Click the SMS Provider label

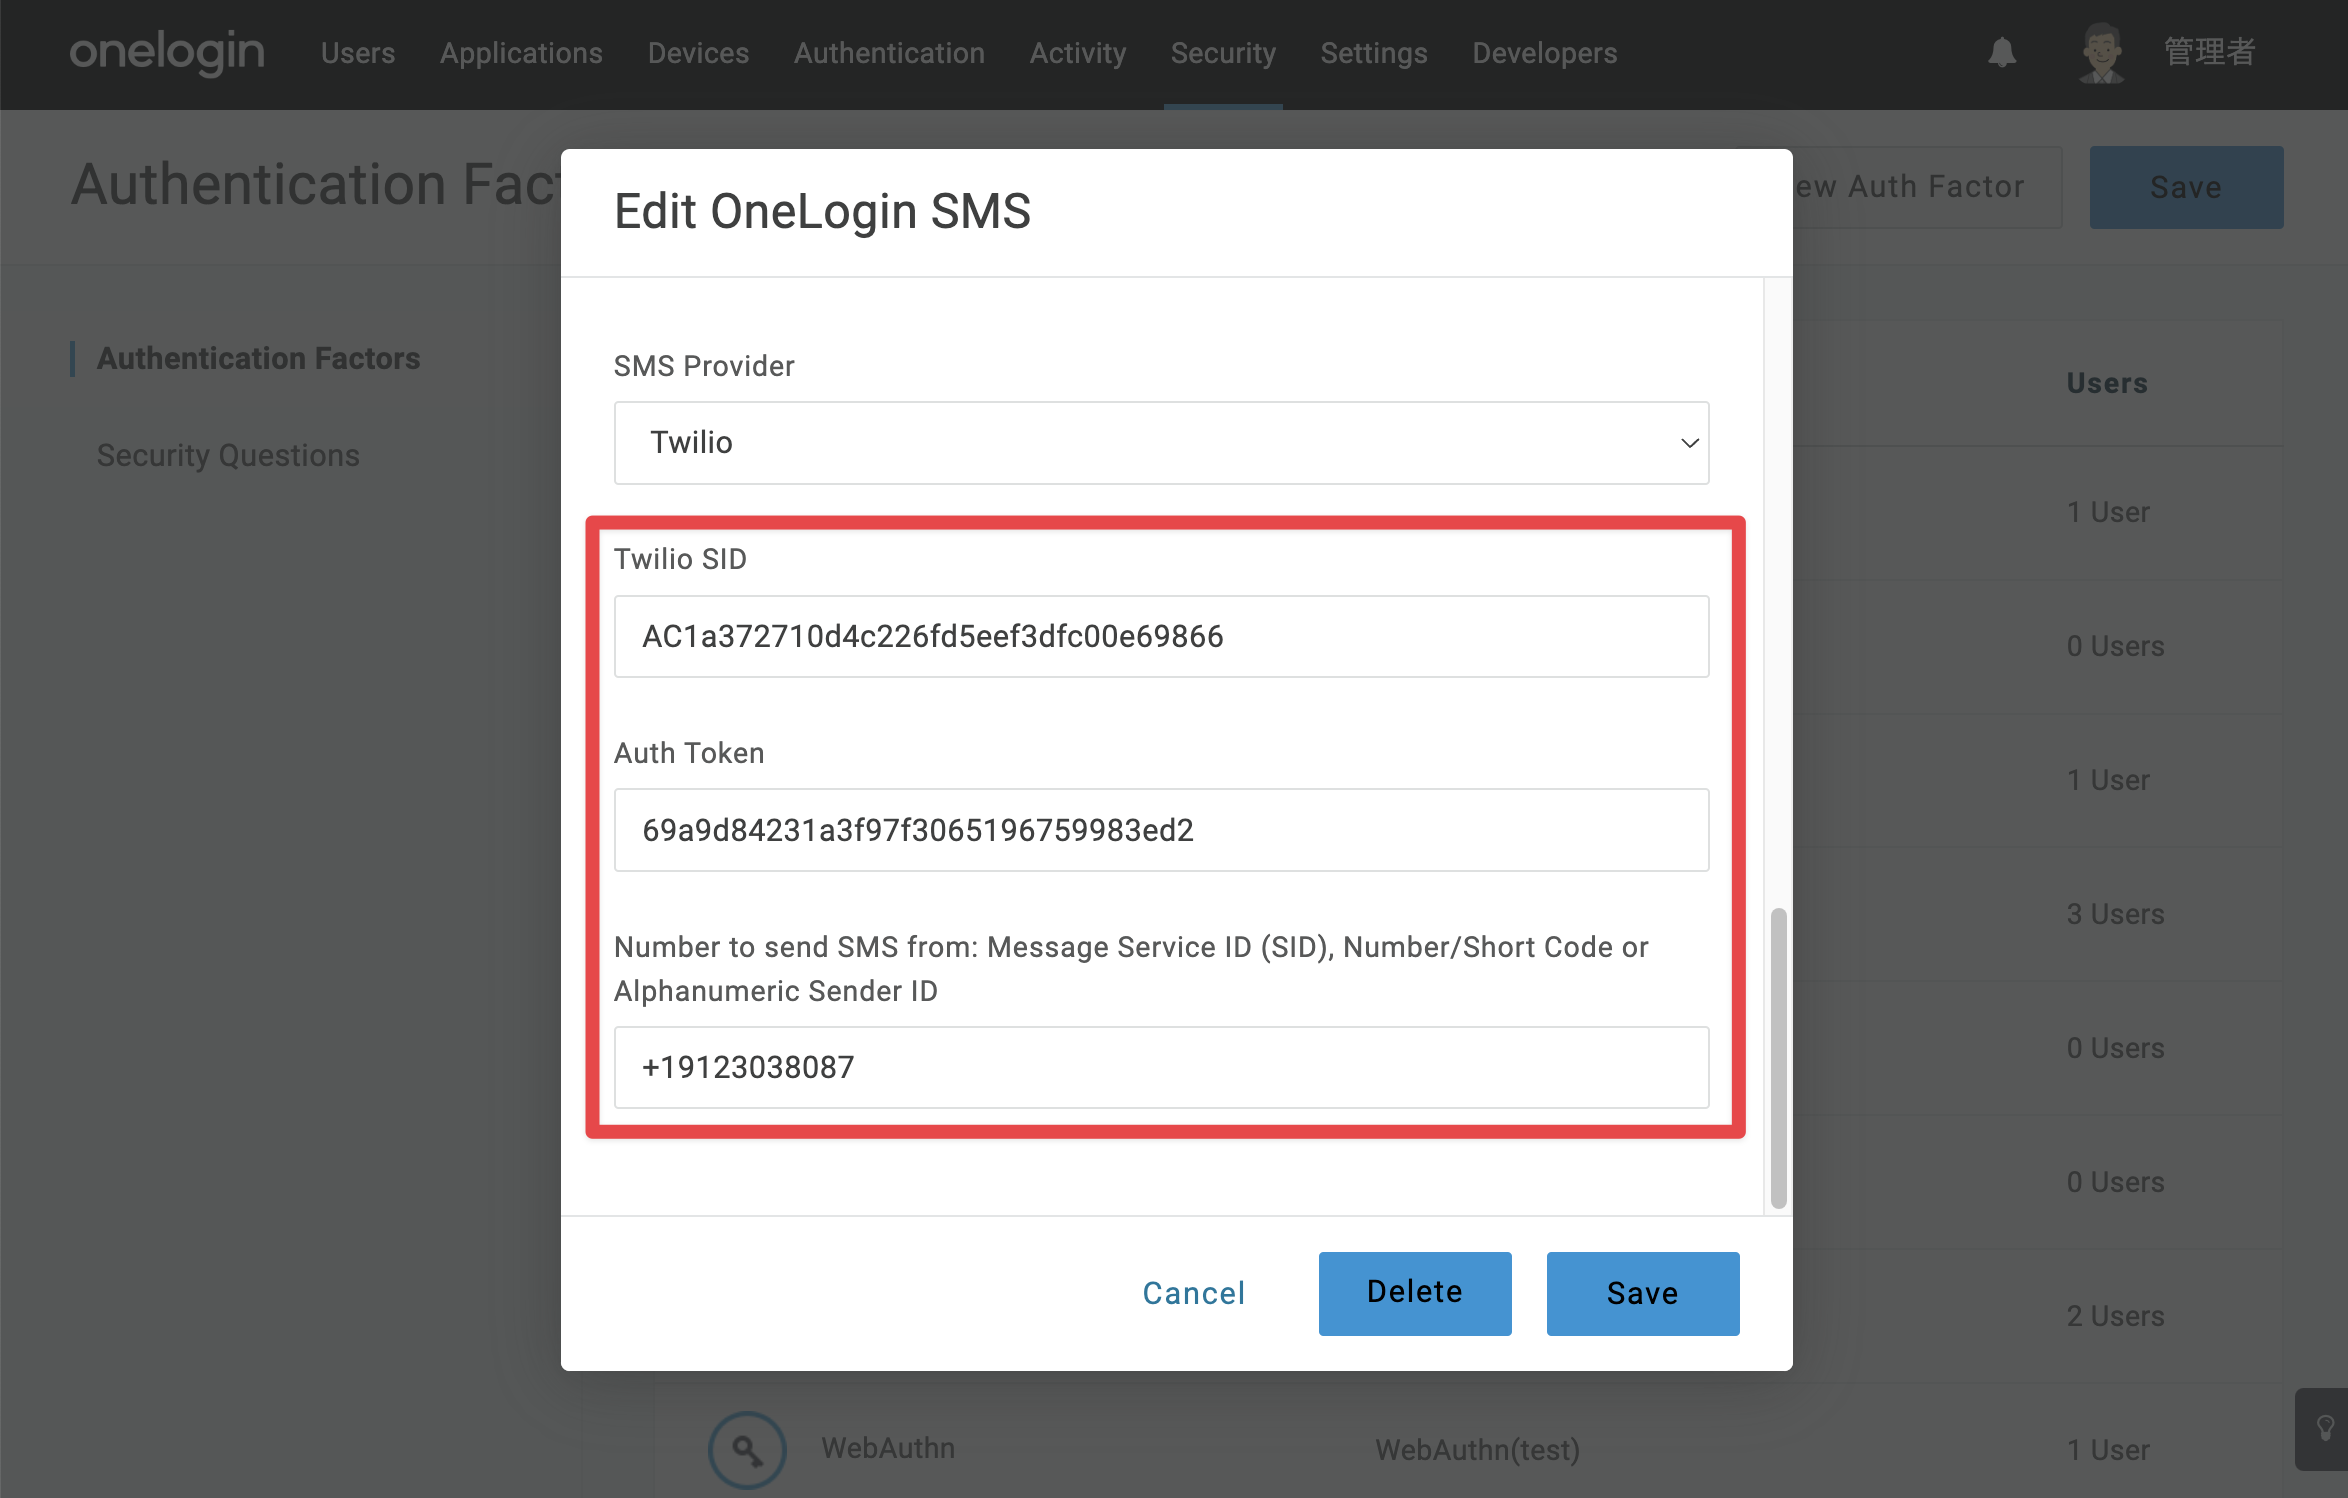click(x=704, y=366)
